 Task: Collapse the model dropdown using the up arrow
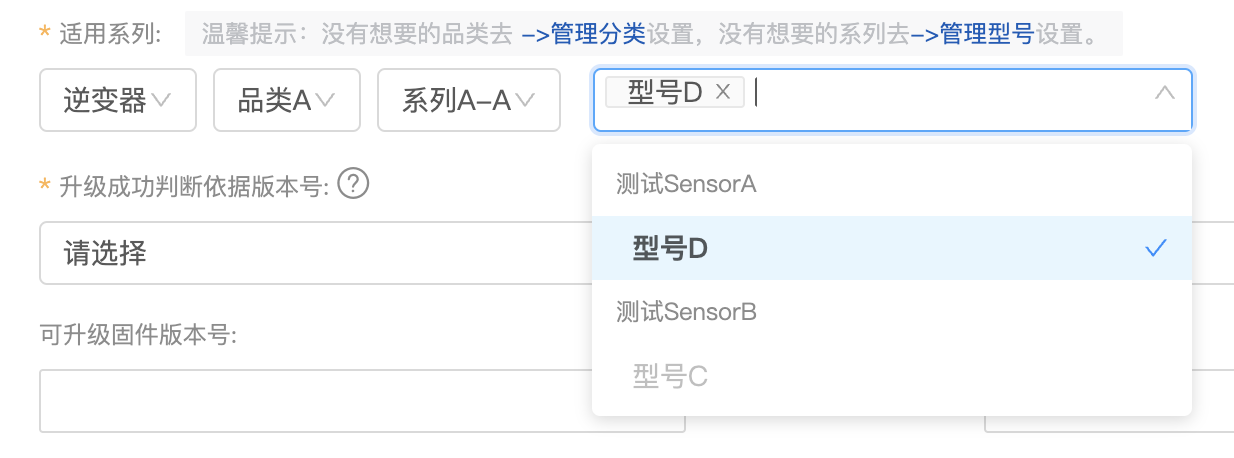click(x=1164, y=93)
